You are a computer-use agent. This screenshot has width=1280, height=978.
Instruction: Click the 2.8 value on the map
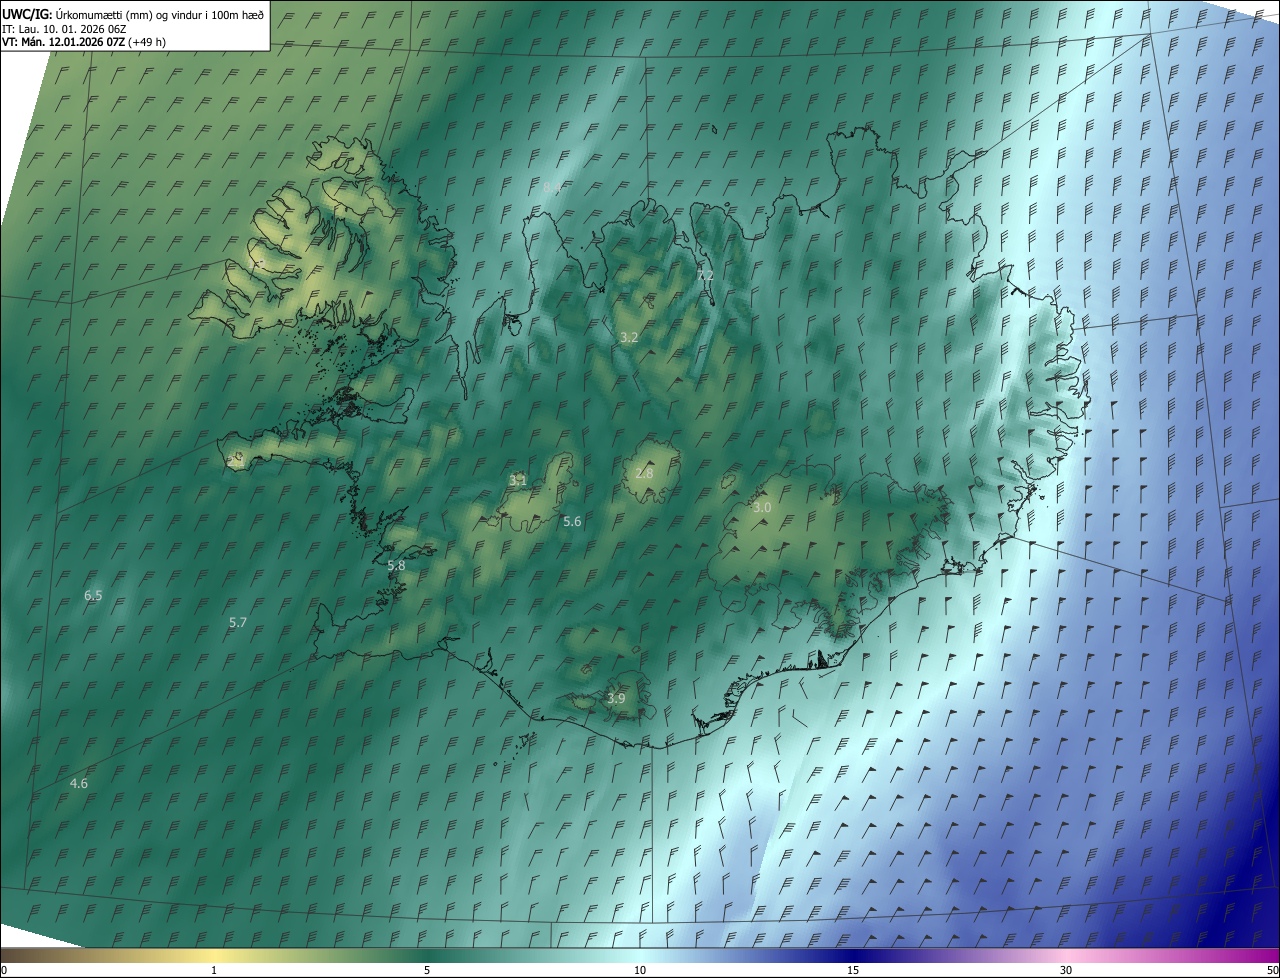(x=644, y=473)
